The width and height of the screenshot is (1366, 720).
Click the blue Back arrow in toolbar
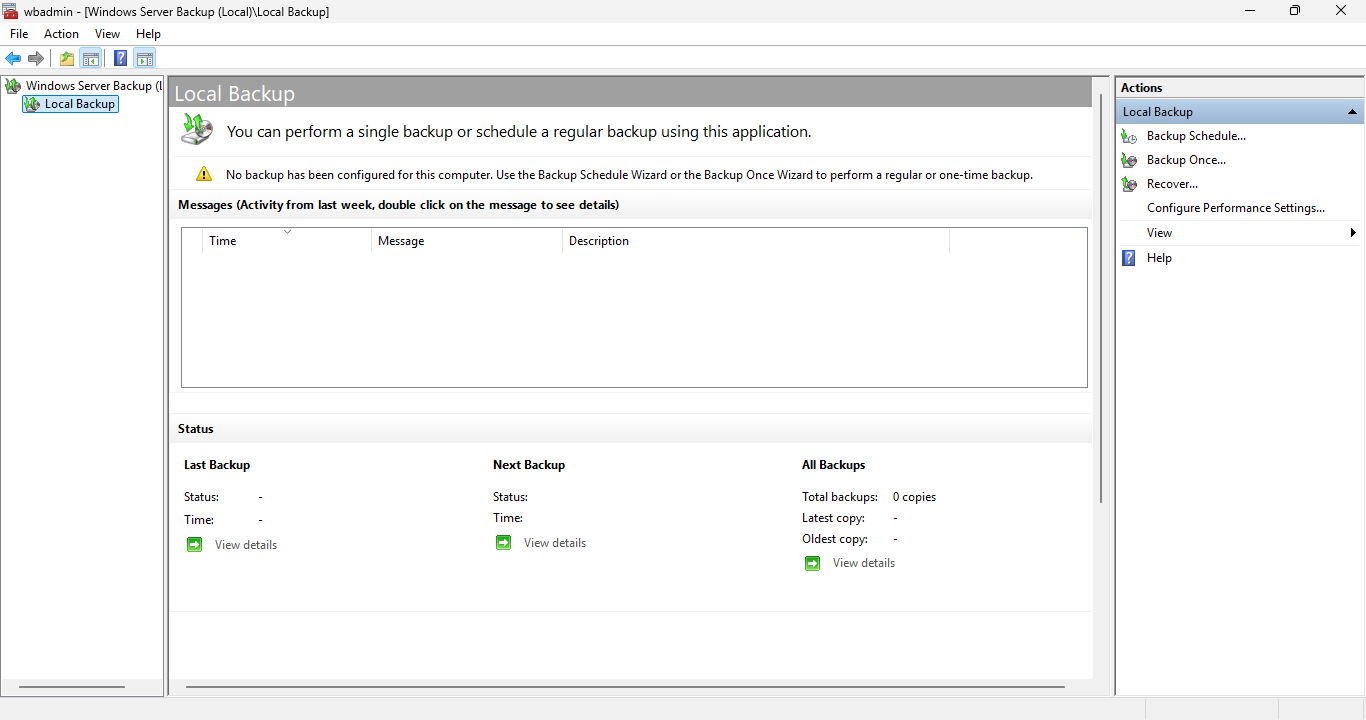pos(13,58)
